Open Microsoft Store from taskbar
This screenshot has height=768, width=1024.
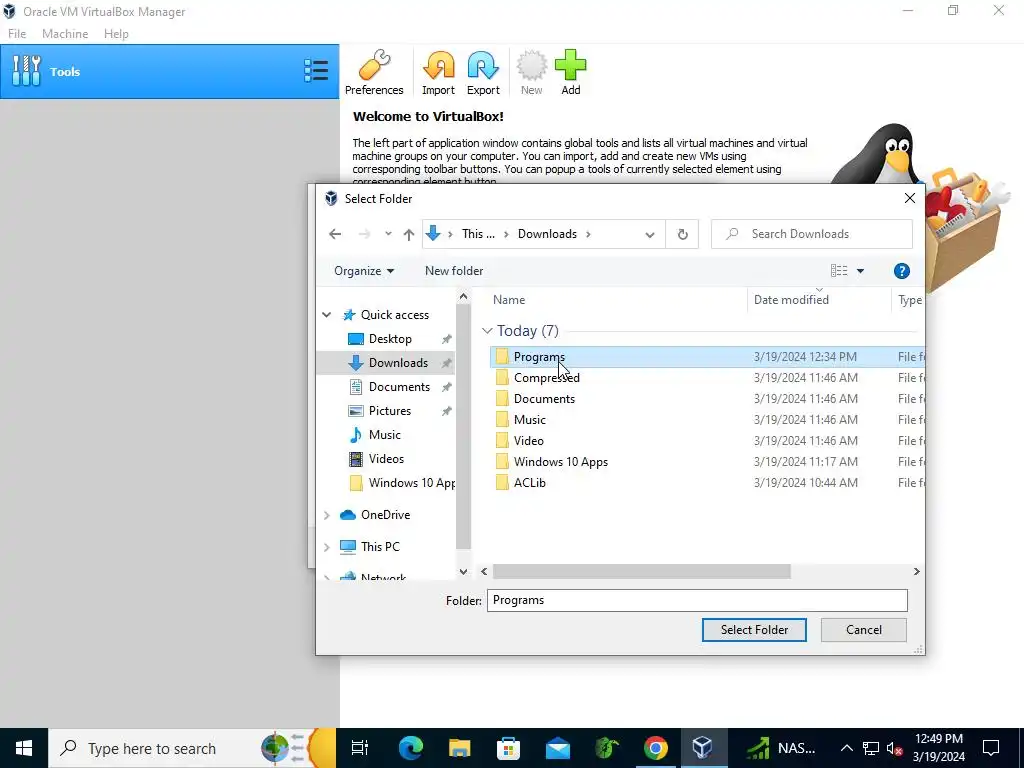coord(508,748)
